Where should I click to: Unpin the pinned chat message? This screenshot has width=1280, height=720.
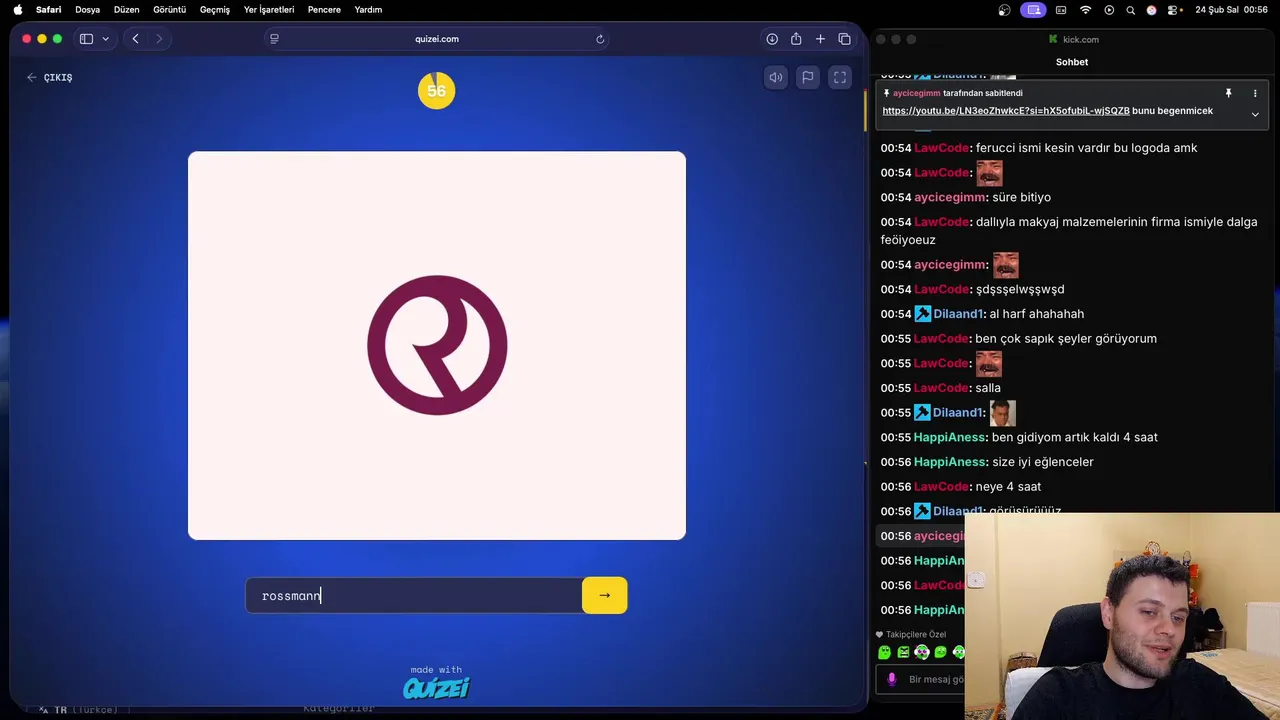pyautogui.click(x=1228, y=93)
